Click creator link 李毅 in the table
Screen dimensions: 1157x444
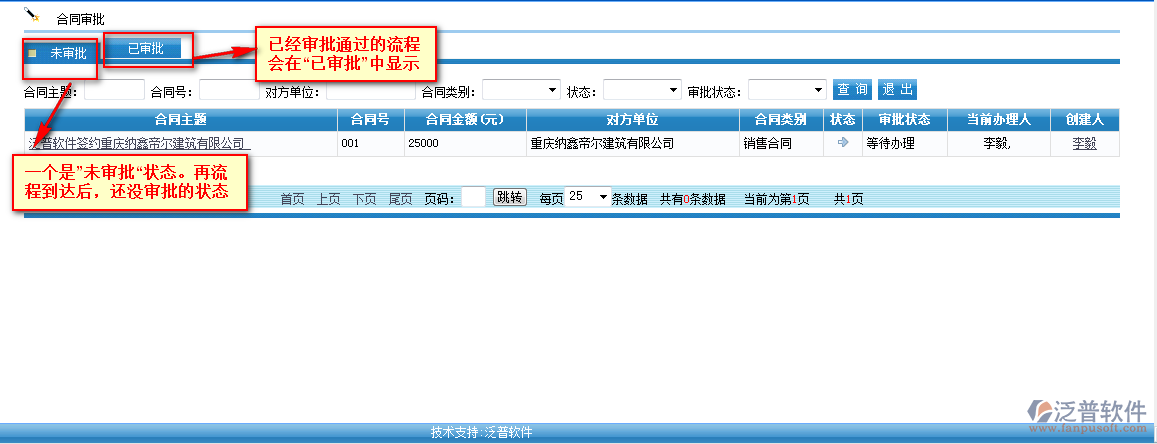coord(1084,144)
